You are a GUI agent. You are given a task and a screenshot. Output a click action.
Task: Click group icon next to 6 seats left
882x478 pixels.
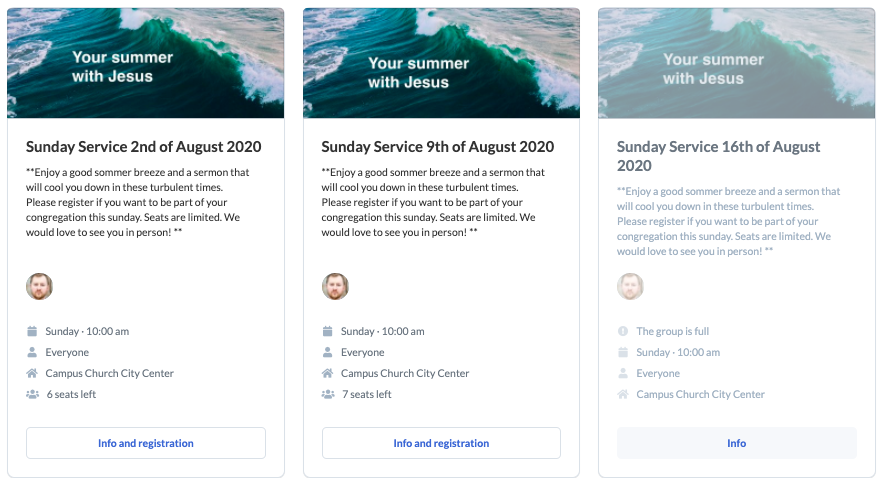coord(33,394)
